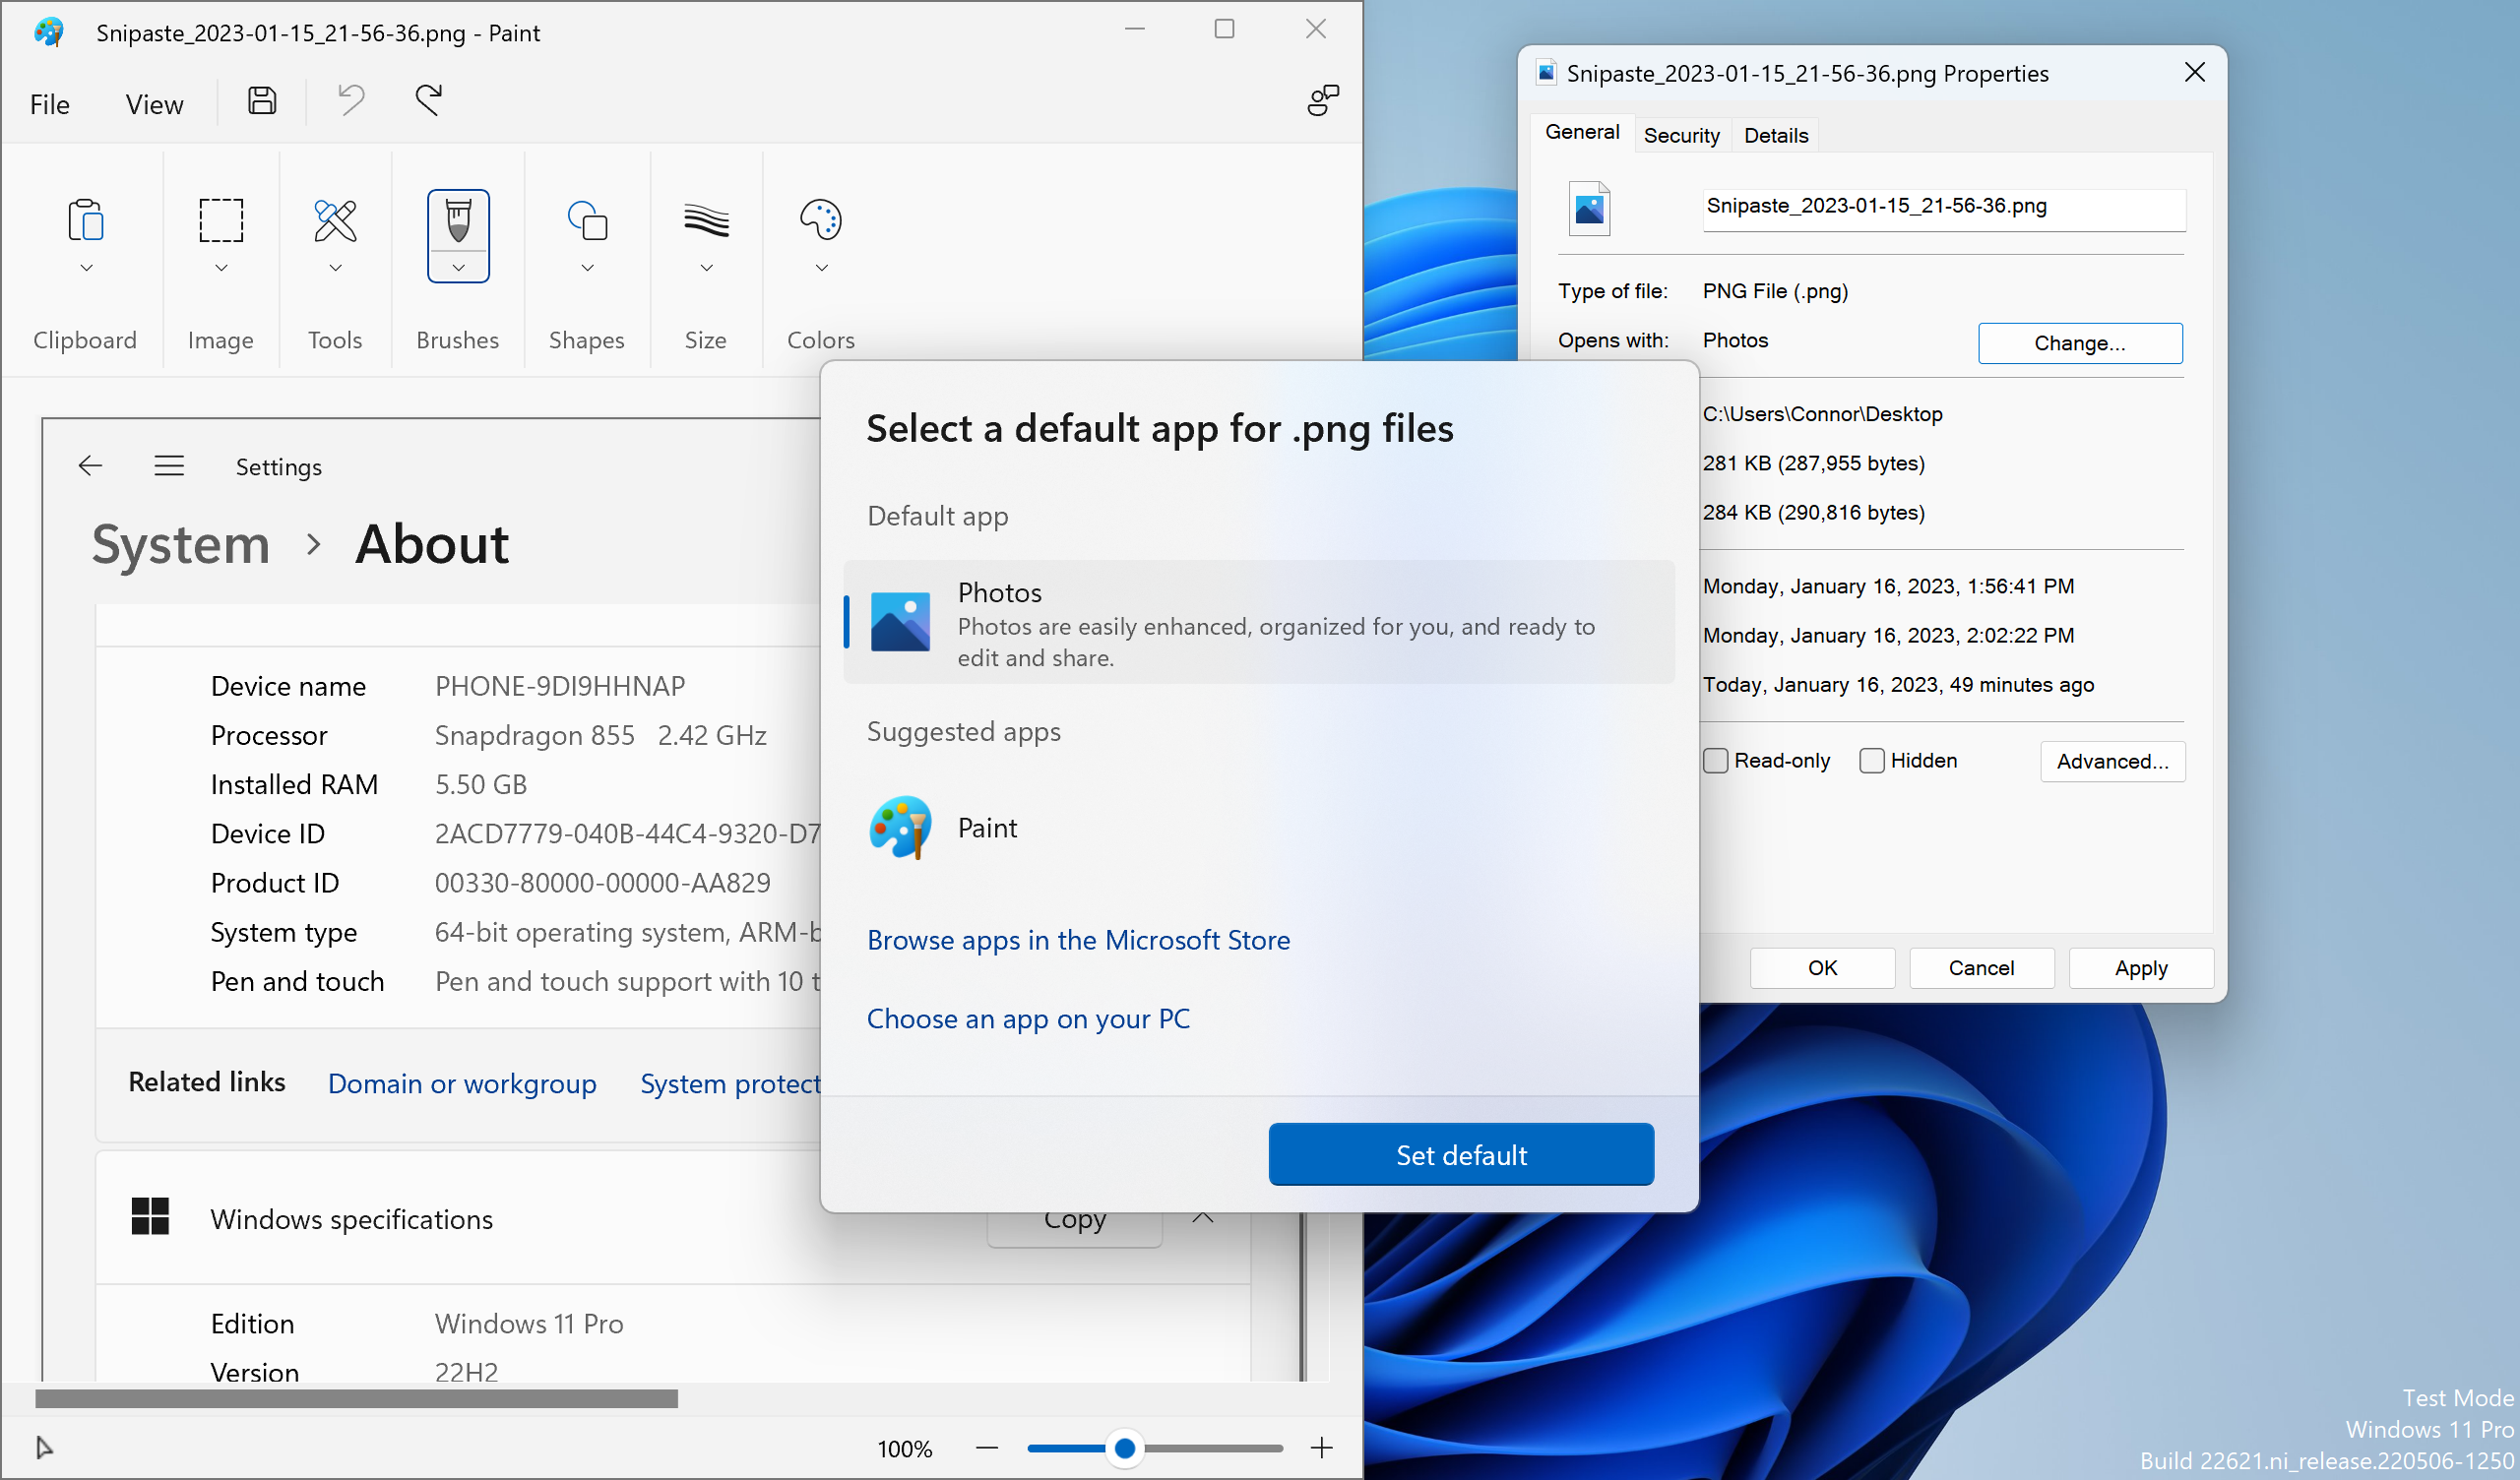
Task: Expand the Brushes dropdown chevron
Action: pos(458,268)
